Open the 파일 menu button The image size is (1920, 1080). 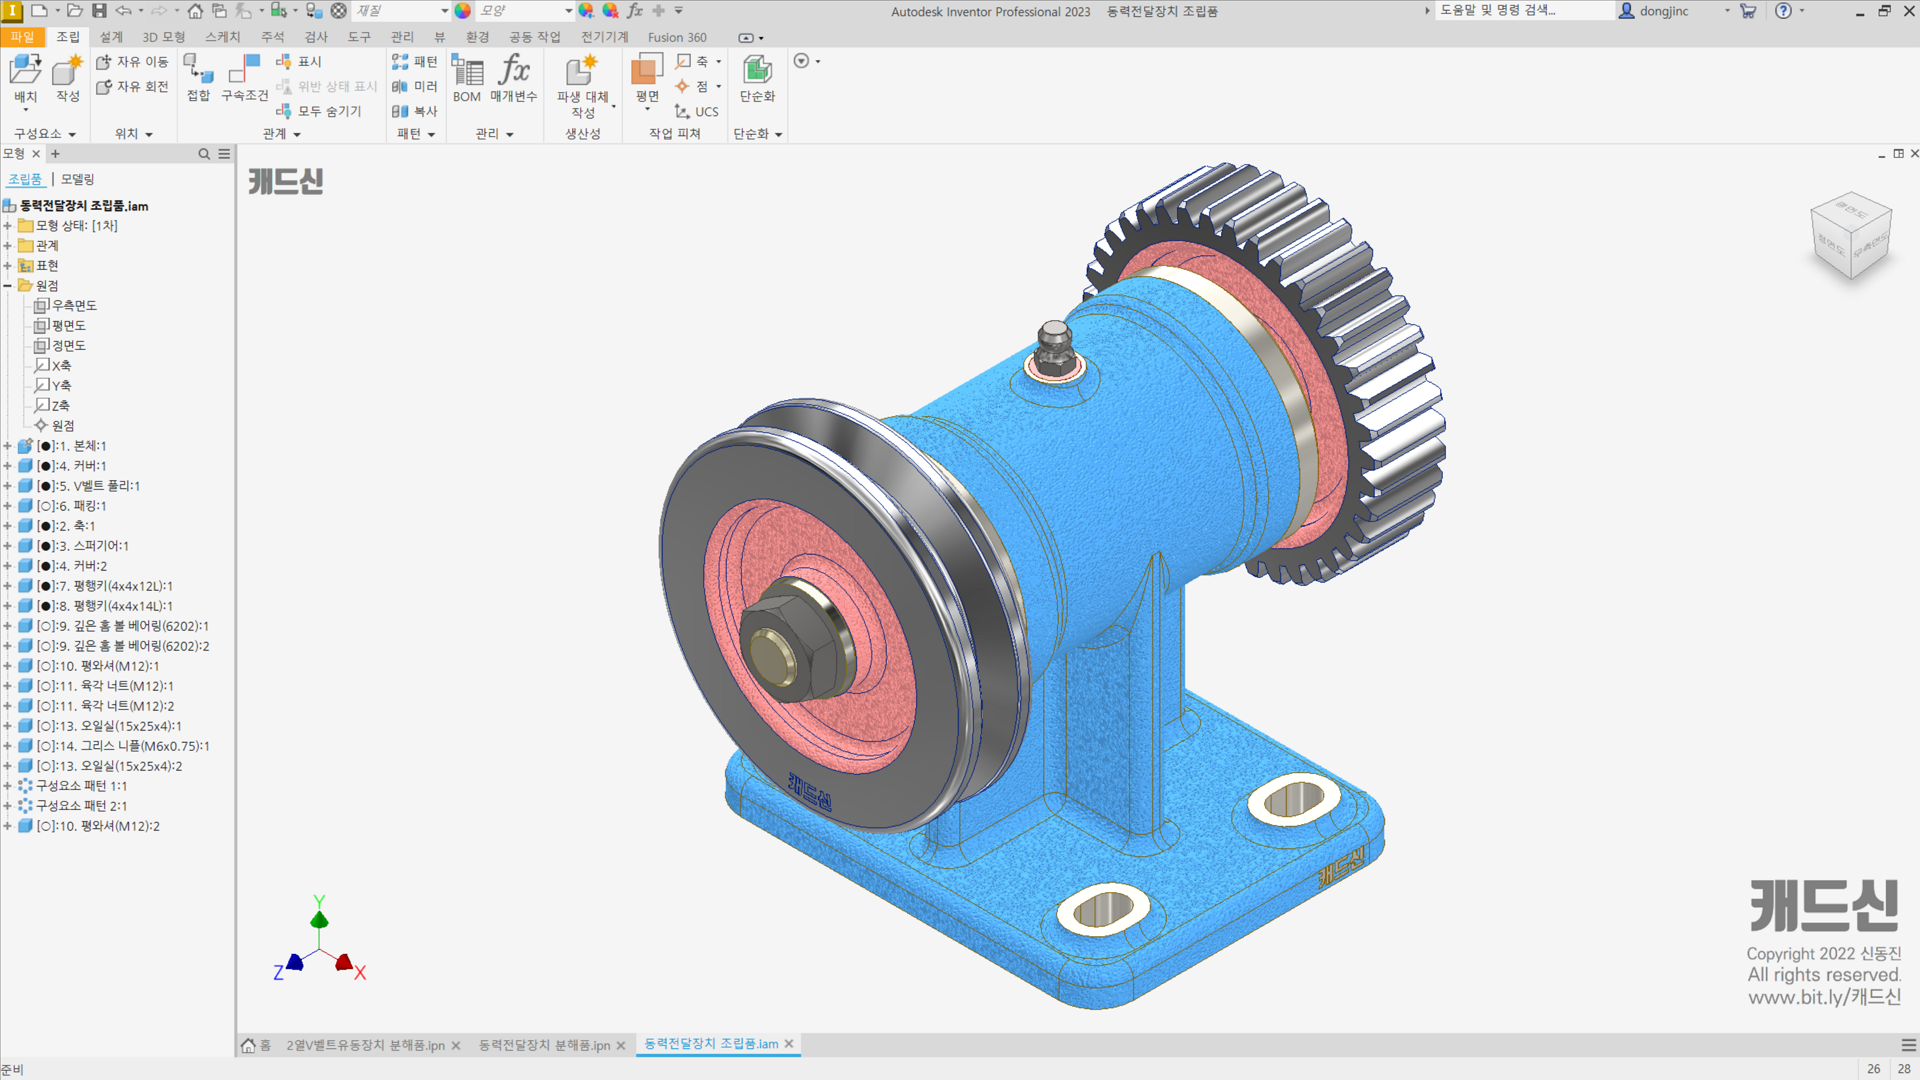click(22, 37)
